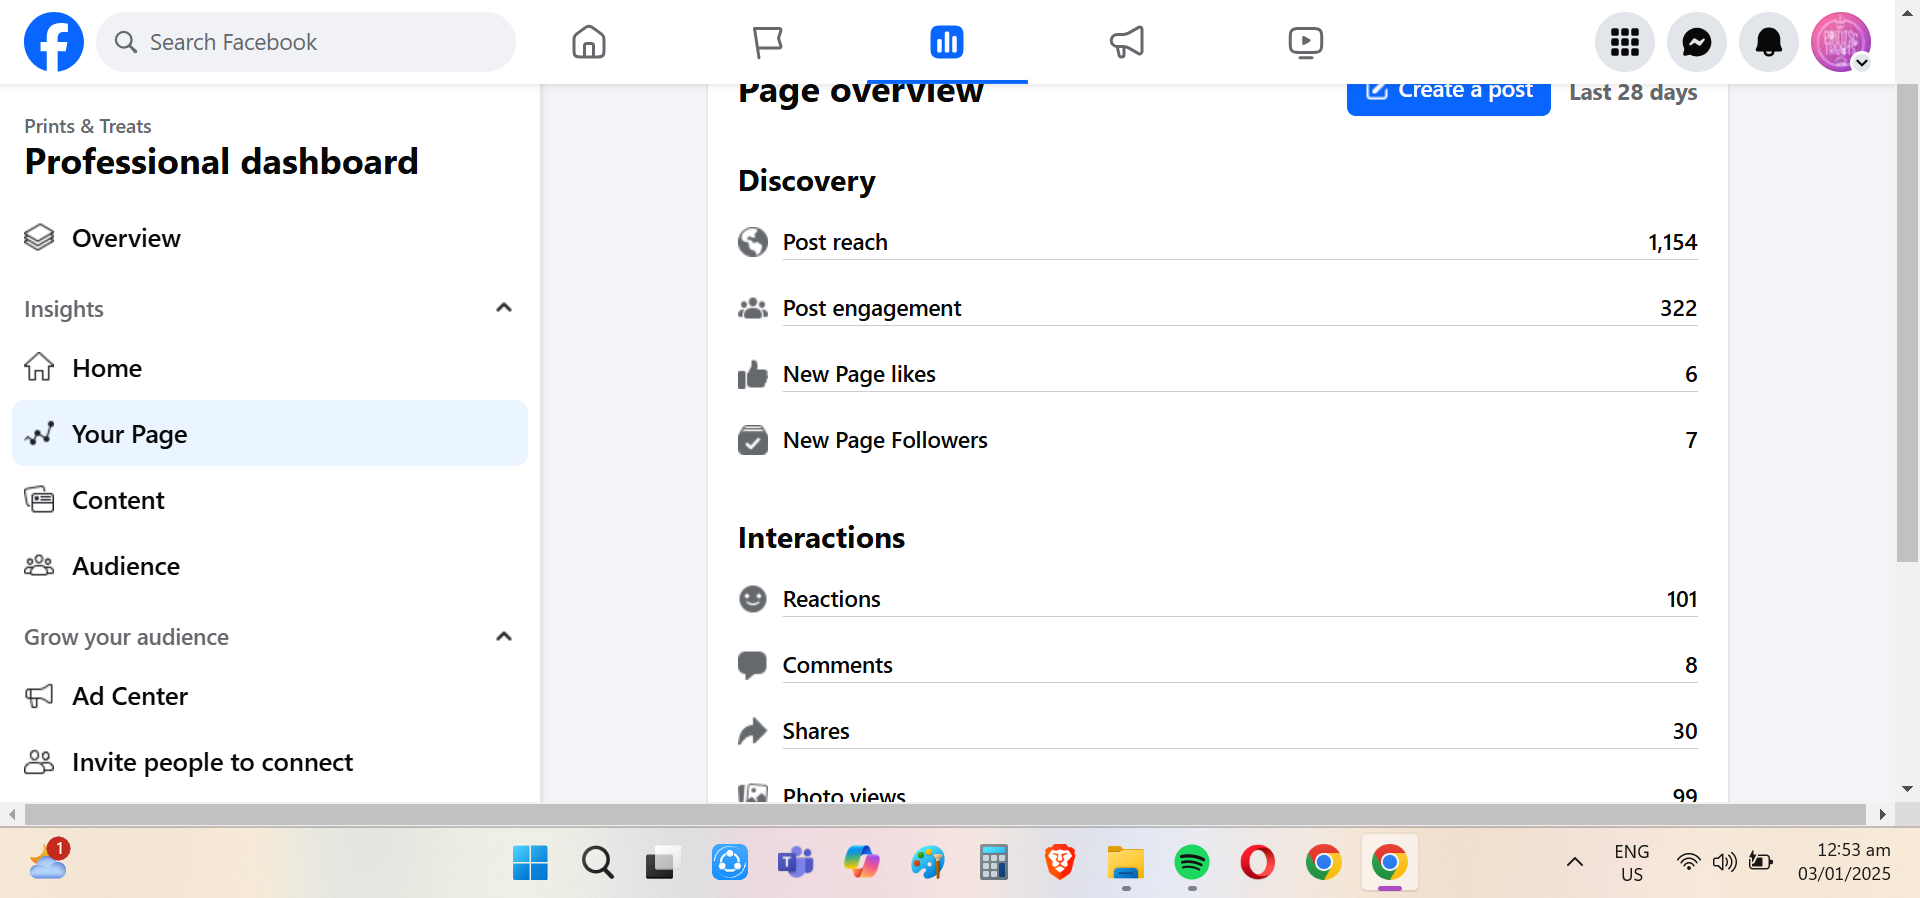Collapse the Insights section

pos(504,308)
